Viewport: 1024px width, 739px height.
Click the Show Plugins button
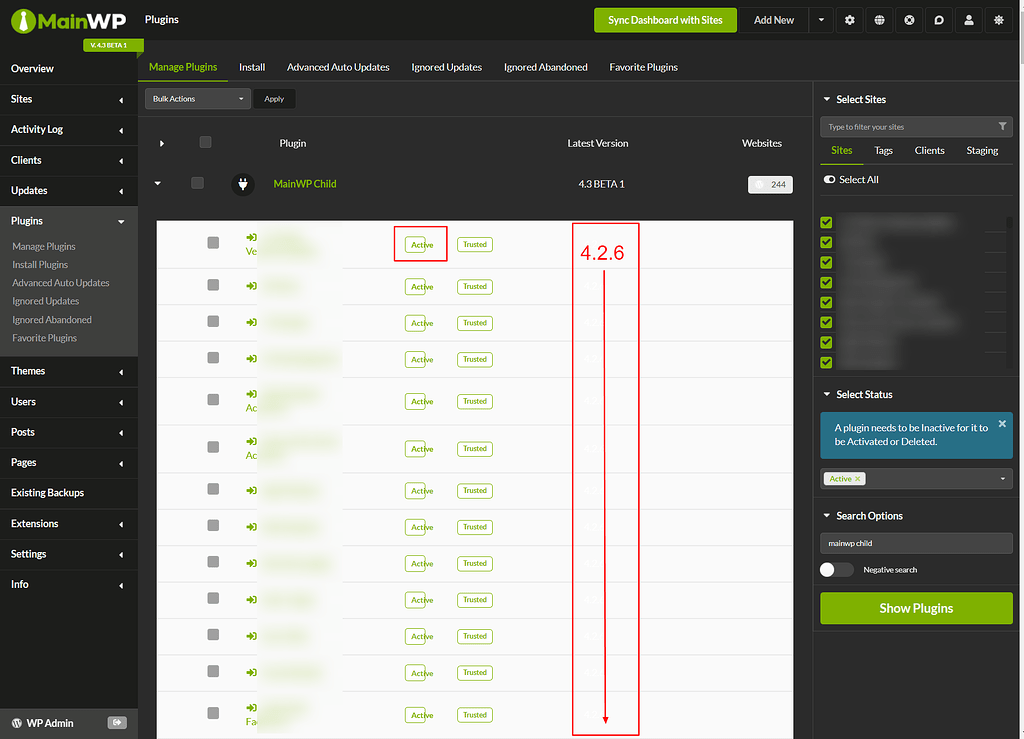click(x=915, y=608)
